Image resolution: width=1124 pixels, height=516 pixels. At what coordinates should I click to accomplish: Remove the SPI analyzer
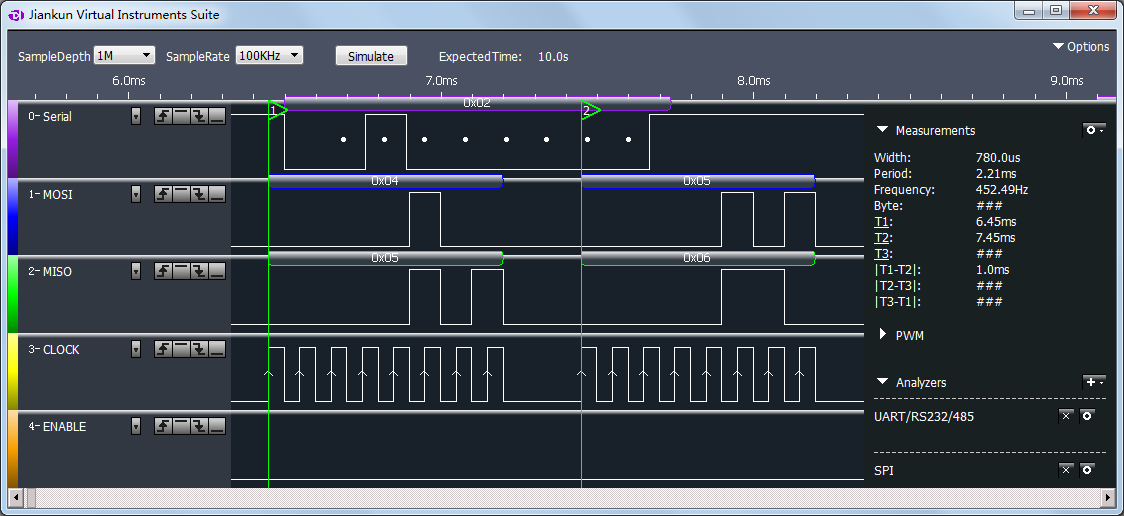tap(1066, 470)
